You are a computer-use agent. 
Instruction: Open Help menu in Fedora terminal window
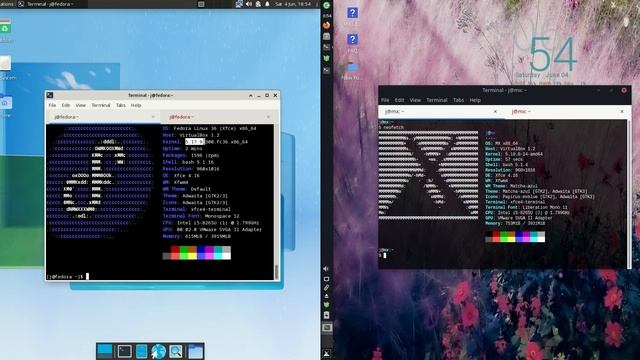tap(136, 105)
